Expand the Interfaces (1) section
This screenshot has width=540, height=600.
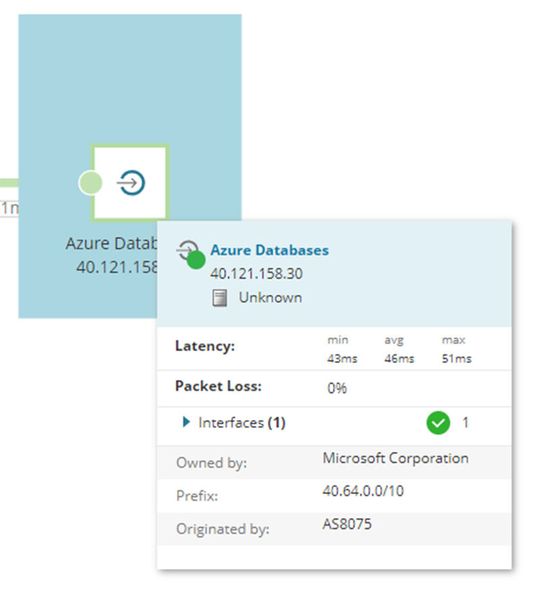coord(186,422)
